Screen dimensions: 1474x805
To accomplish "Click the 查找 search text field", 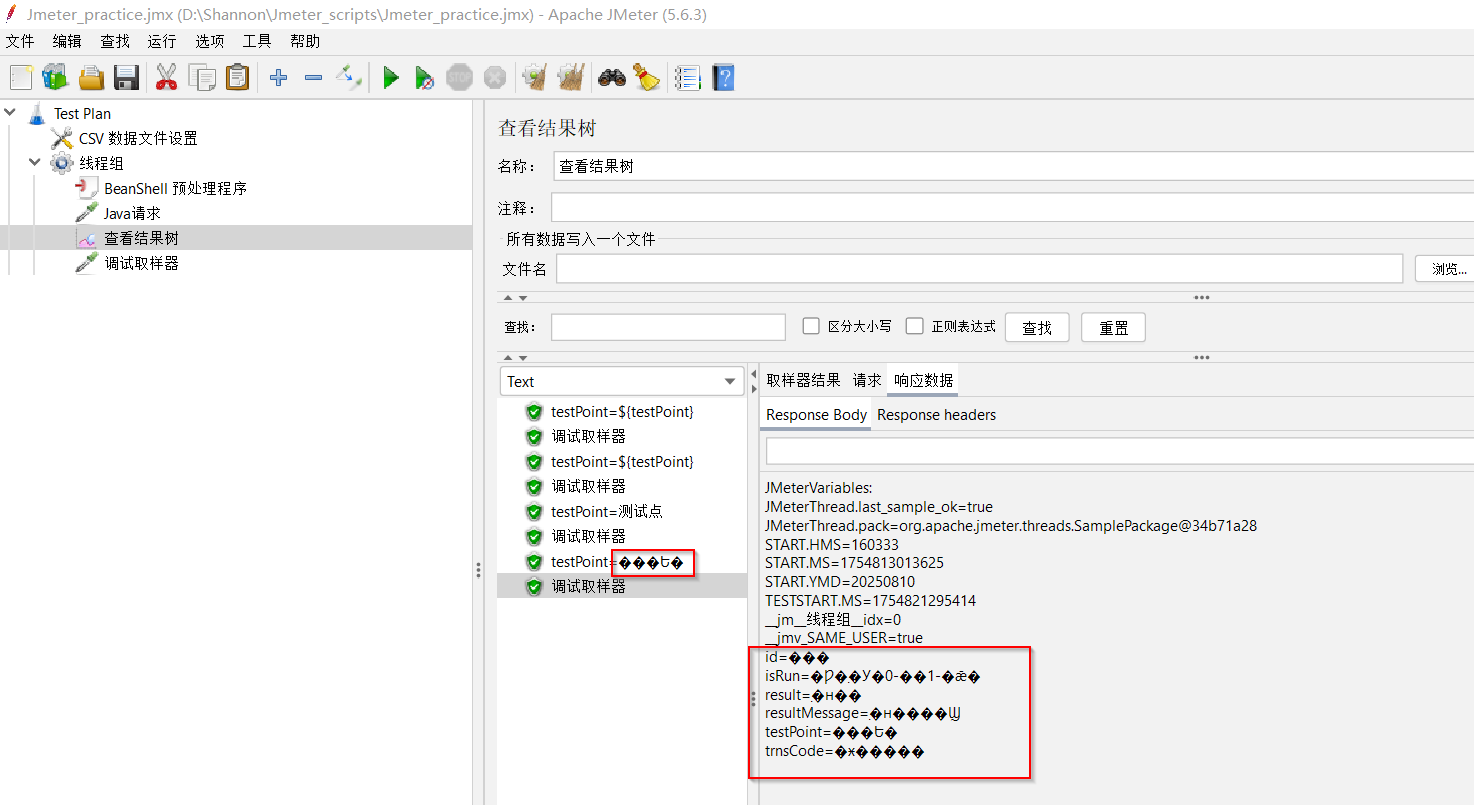I will 668,327.
